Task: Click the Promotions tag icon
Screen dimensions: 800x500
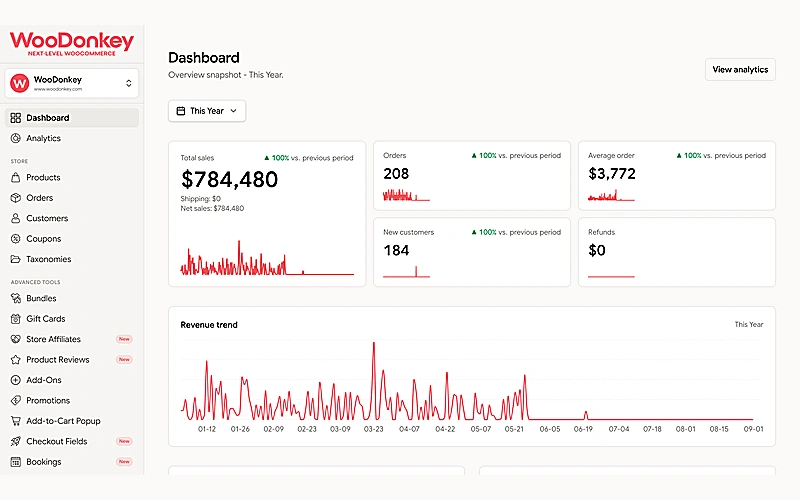Action: (16, 401)
